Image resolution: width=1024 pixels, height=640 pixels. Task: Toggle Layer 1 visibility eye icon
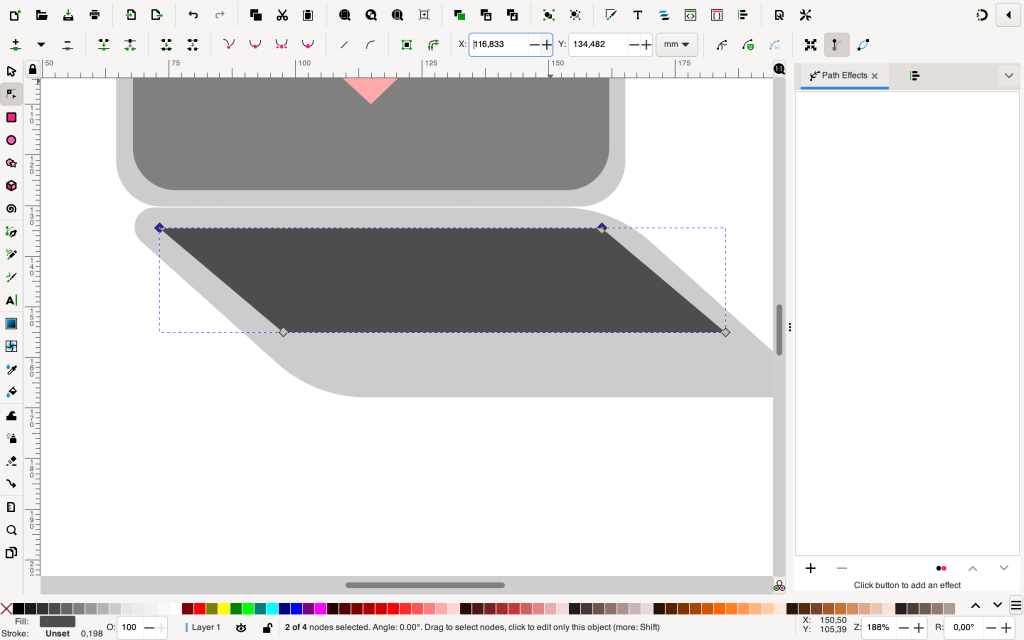[x=241, y=628]
